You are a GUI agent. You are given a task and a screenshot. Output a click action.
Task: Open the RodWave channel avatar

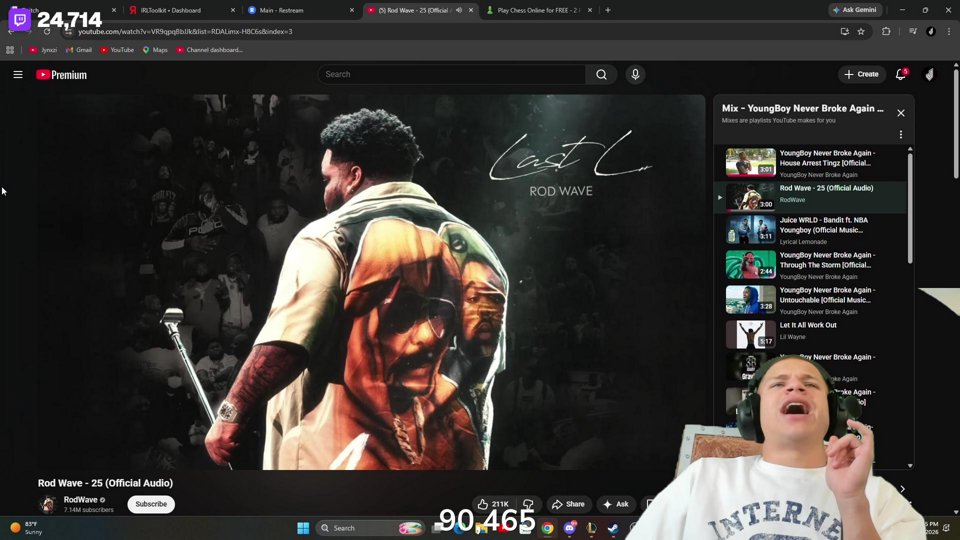[x=48, y=504]
